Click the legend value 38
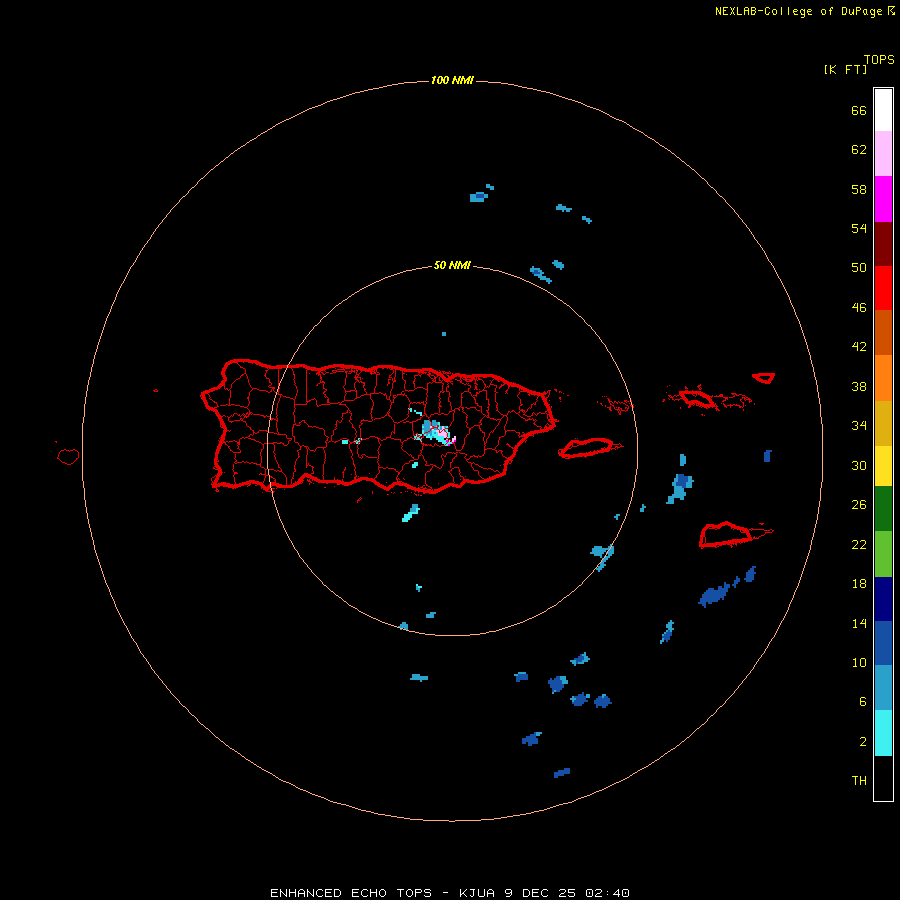This screenshot has width=900, height=900. (859, 387)
